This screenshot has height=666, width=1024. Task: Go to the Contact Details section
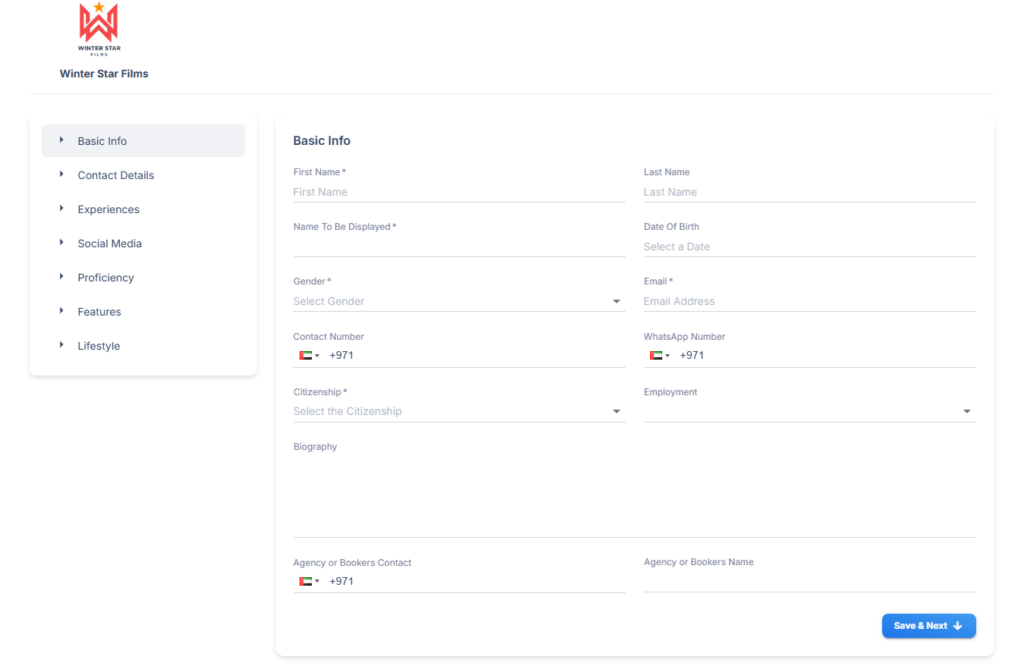[116, 175]
